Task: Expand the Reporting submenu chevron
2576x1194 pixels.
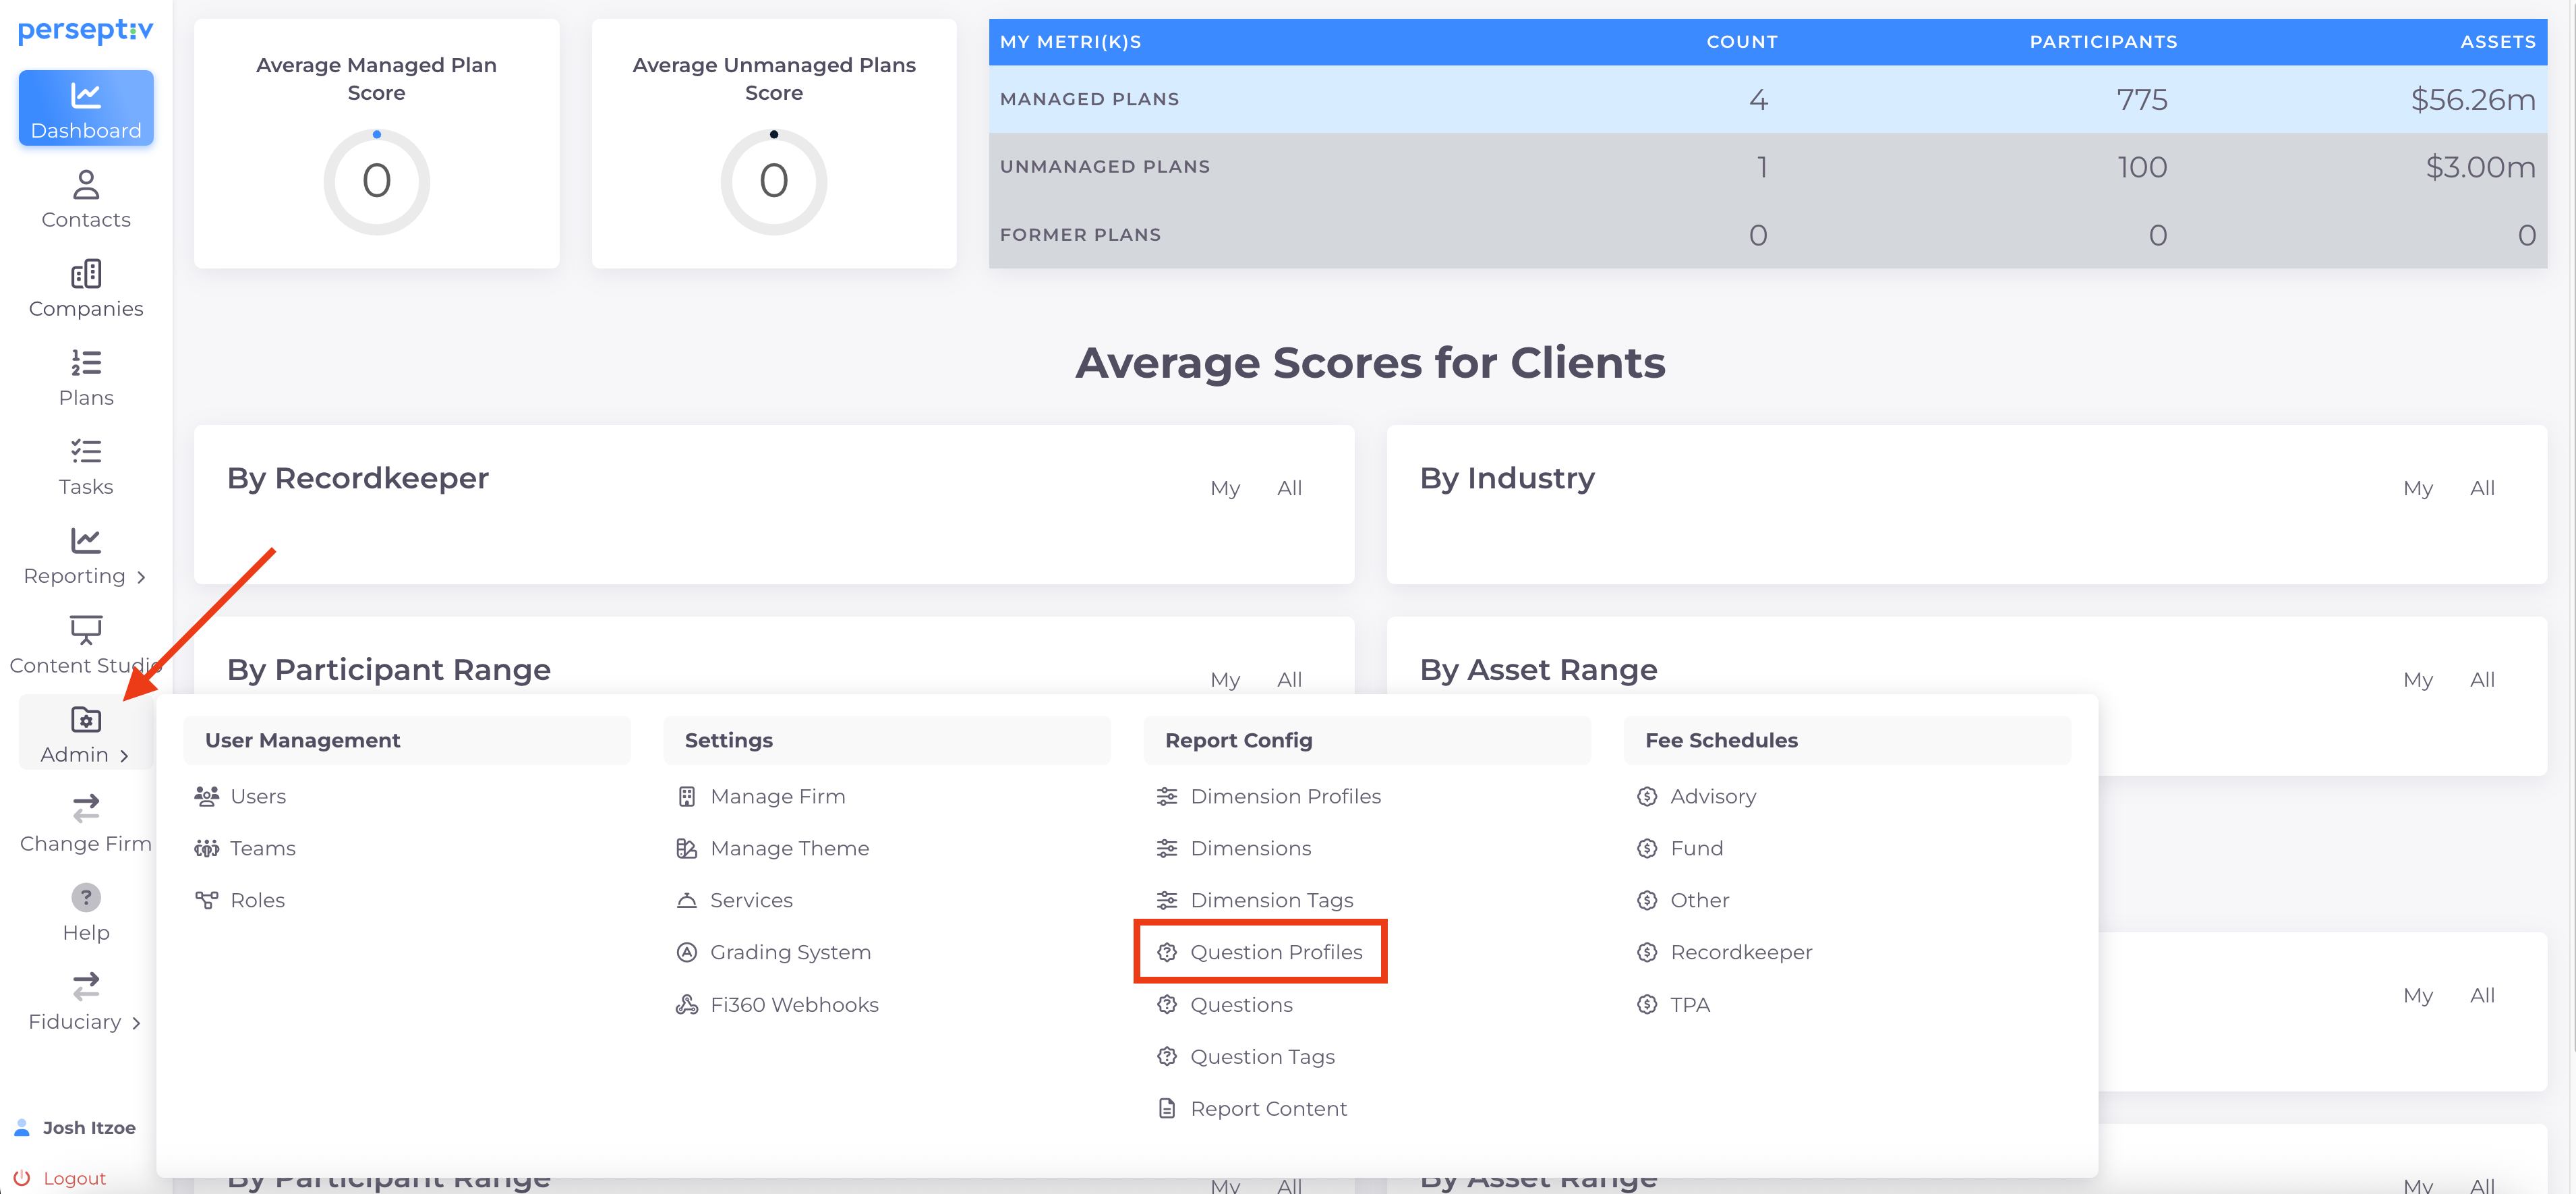Action: (141, 577)
